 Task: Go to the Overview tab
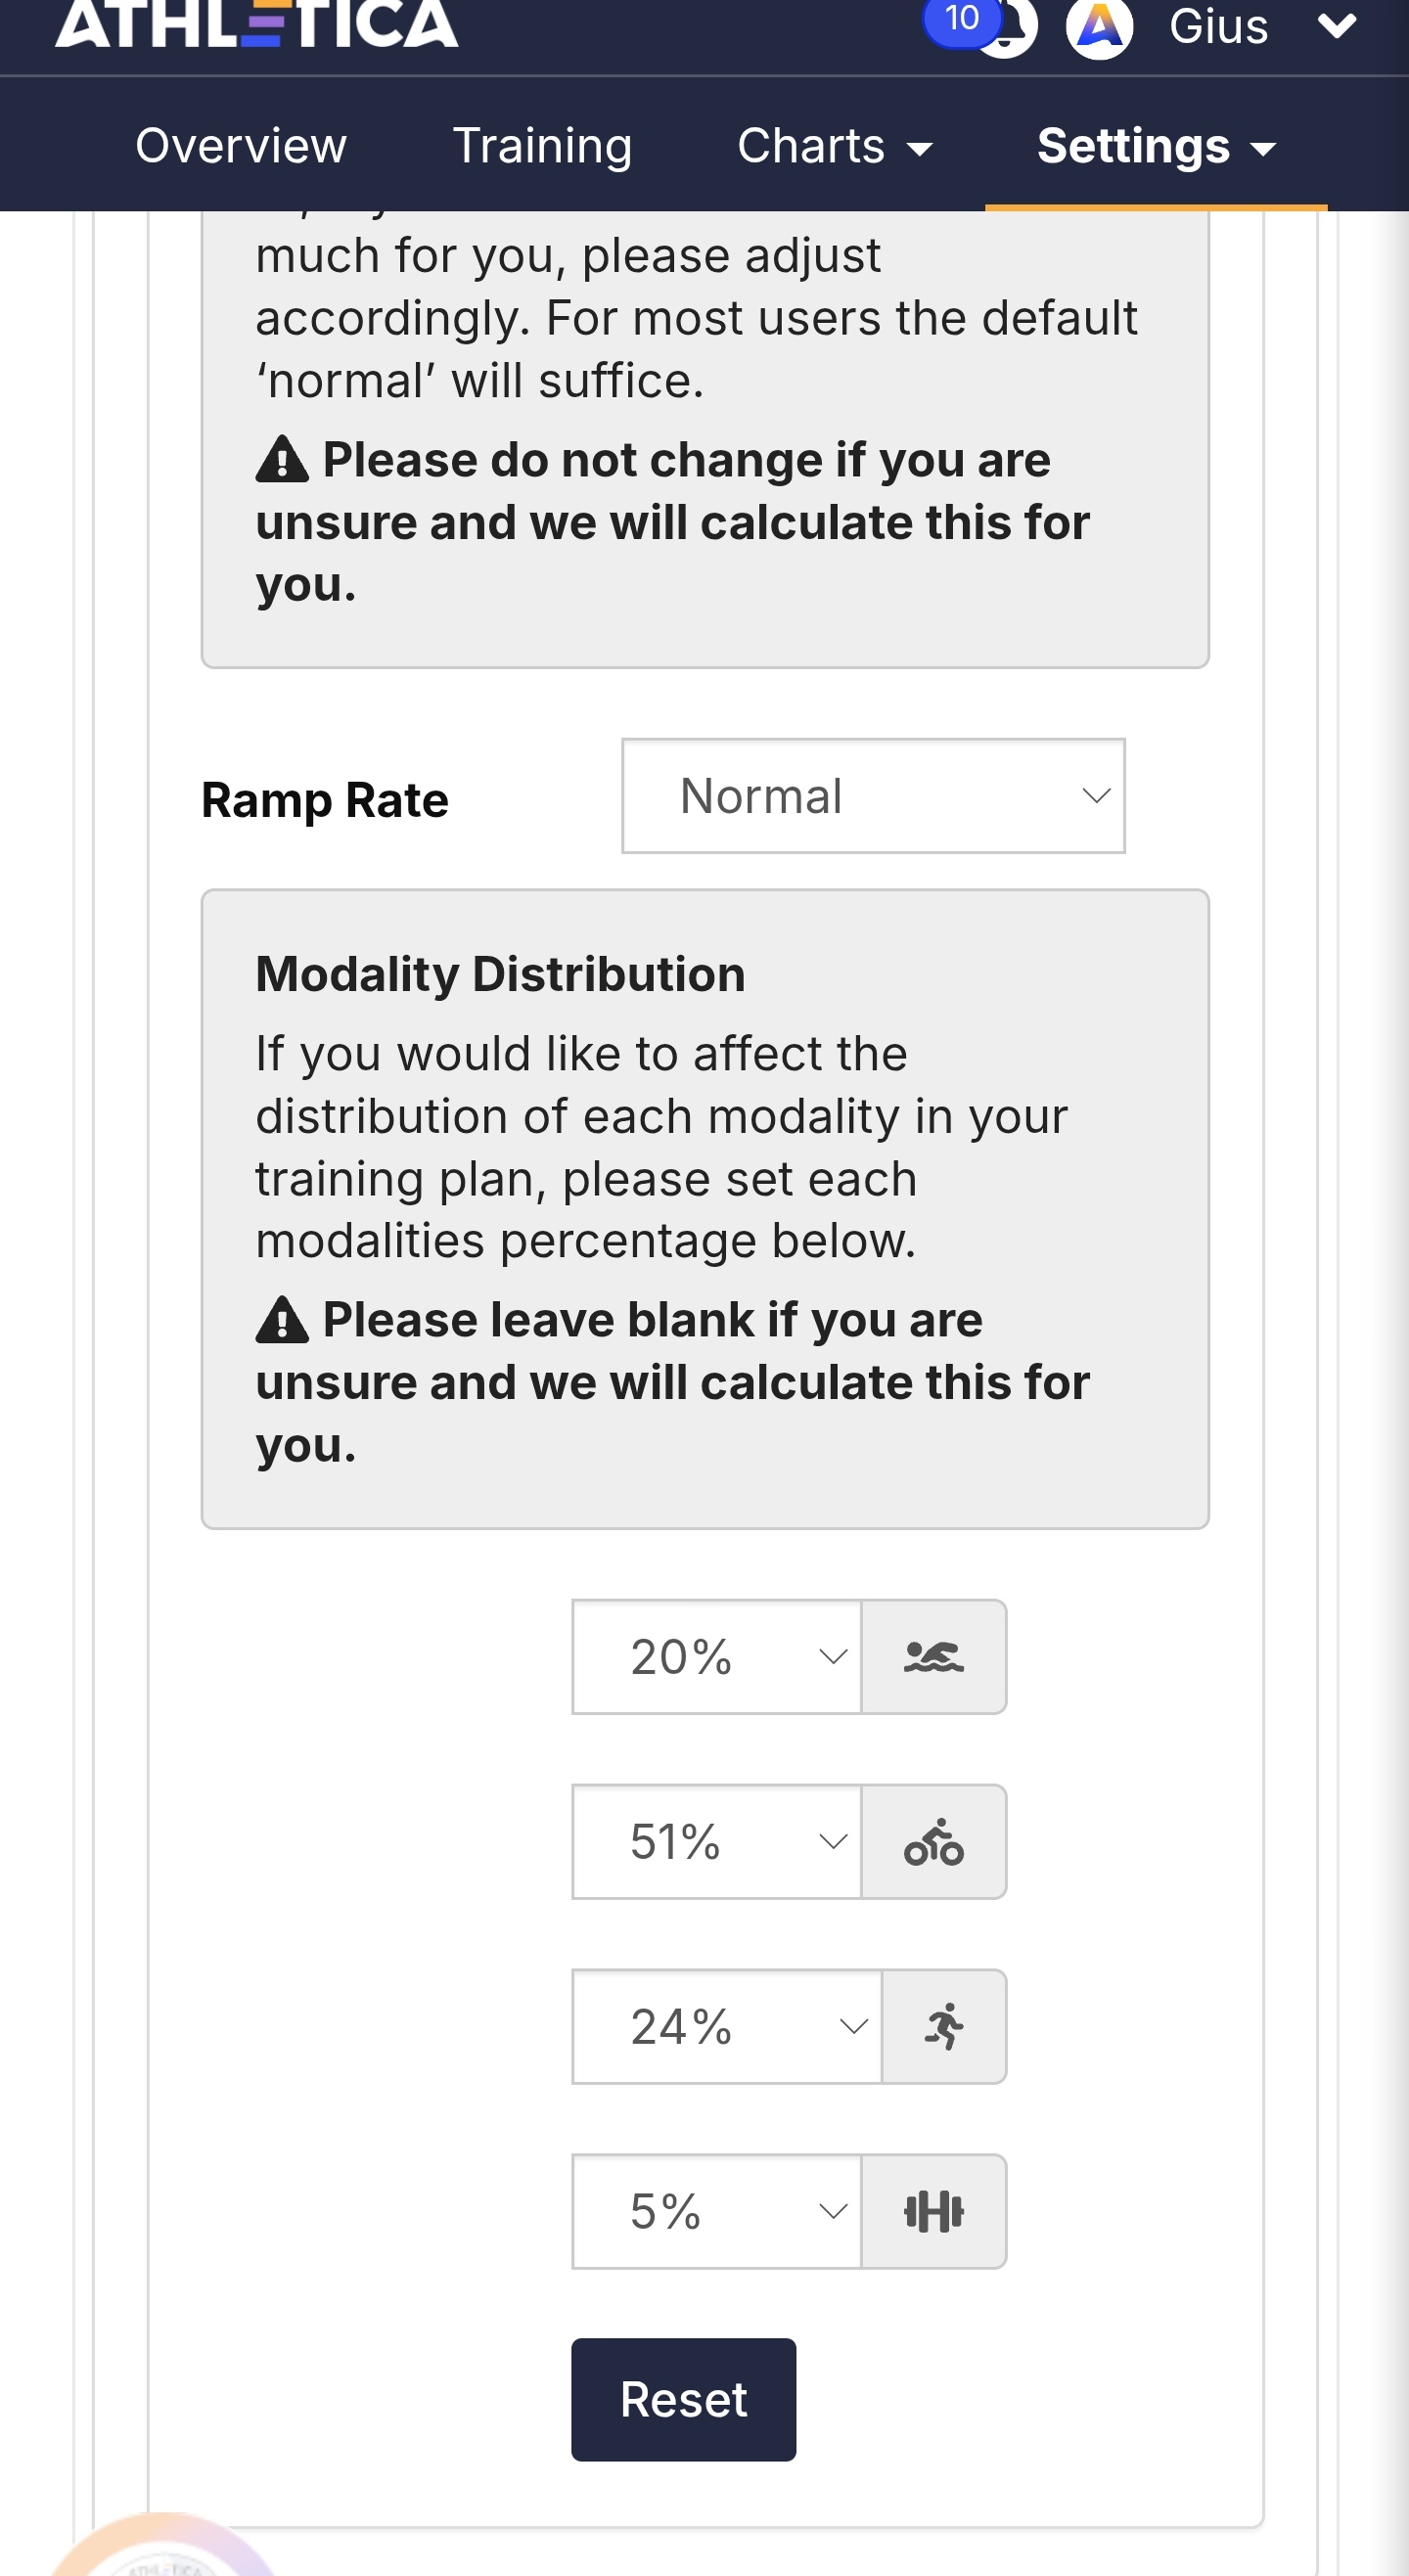241,146
